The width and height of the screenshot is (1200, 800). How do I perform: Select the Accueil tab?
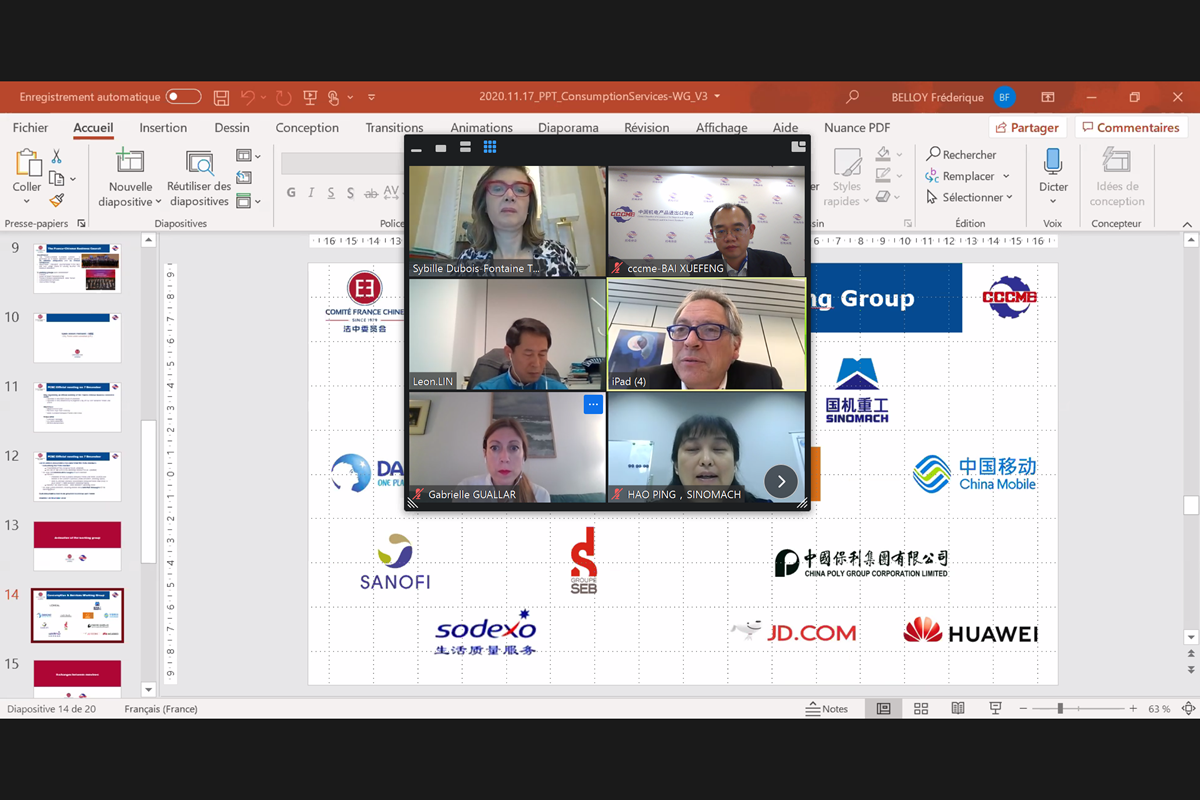pyautogui.click(x=93, y=128)
